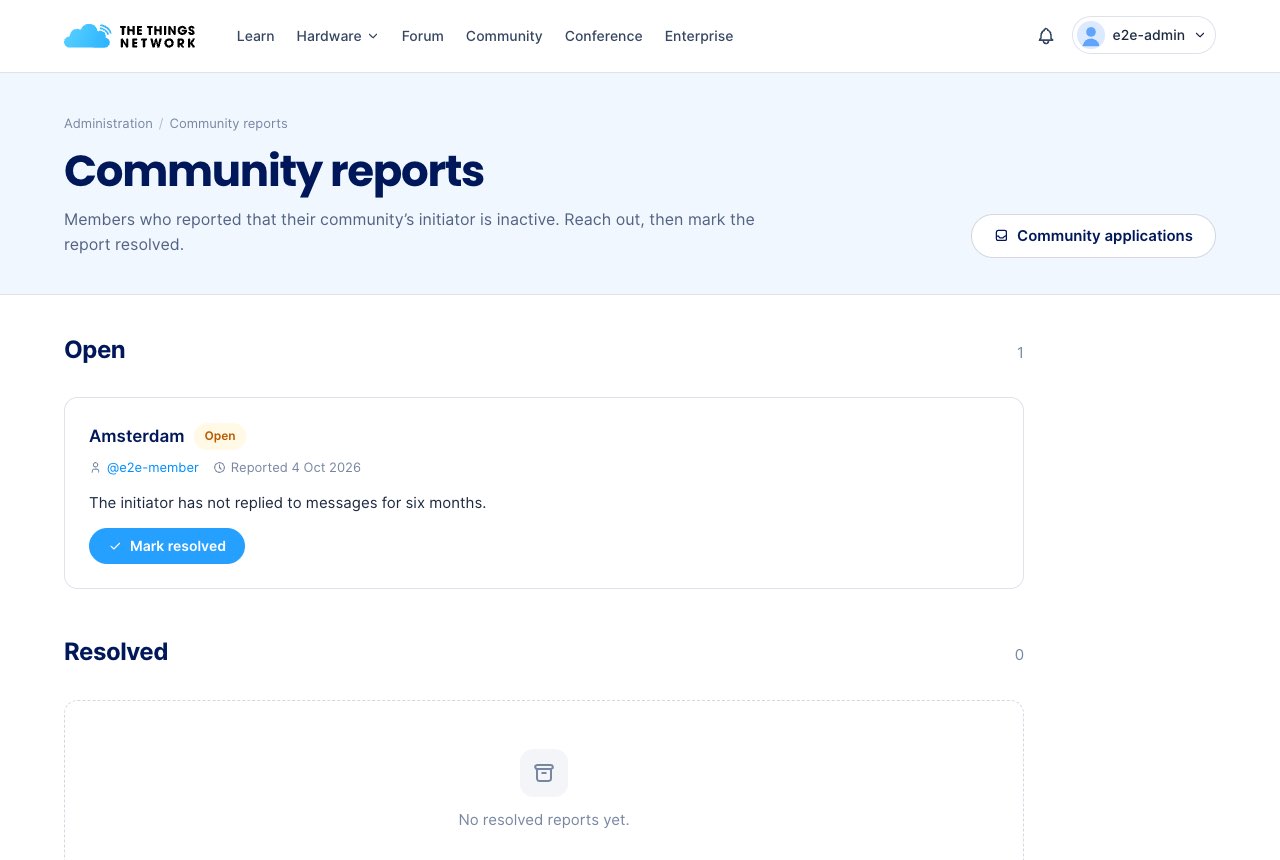Open Community applications
This screenshot has height=860, width=1280.
click(1093, 236)
